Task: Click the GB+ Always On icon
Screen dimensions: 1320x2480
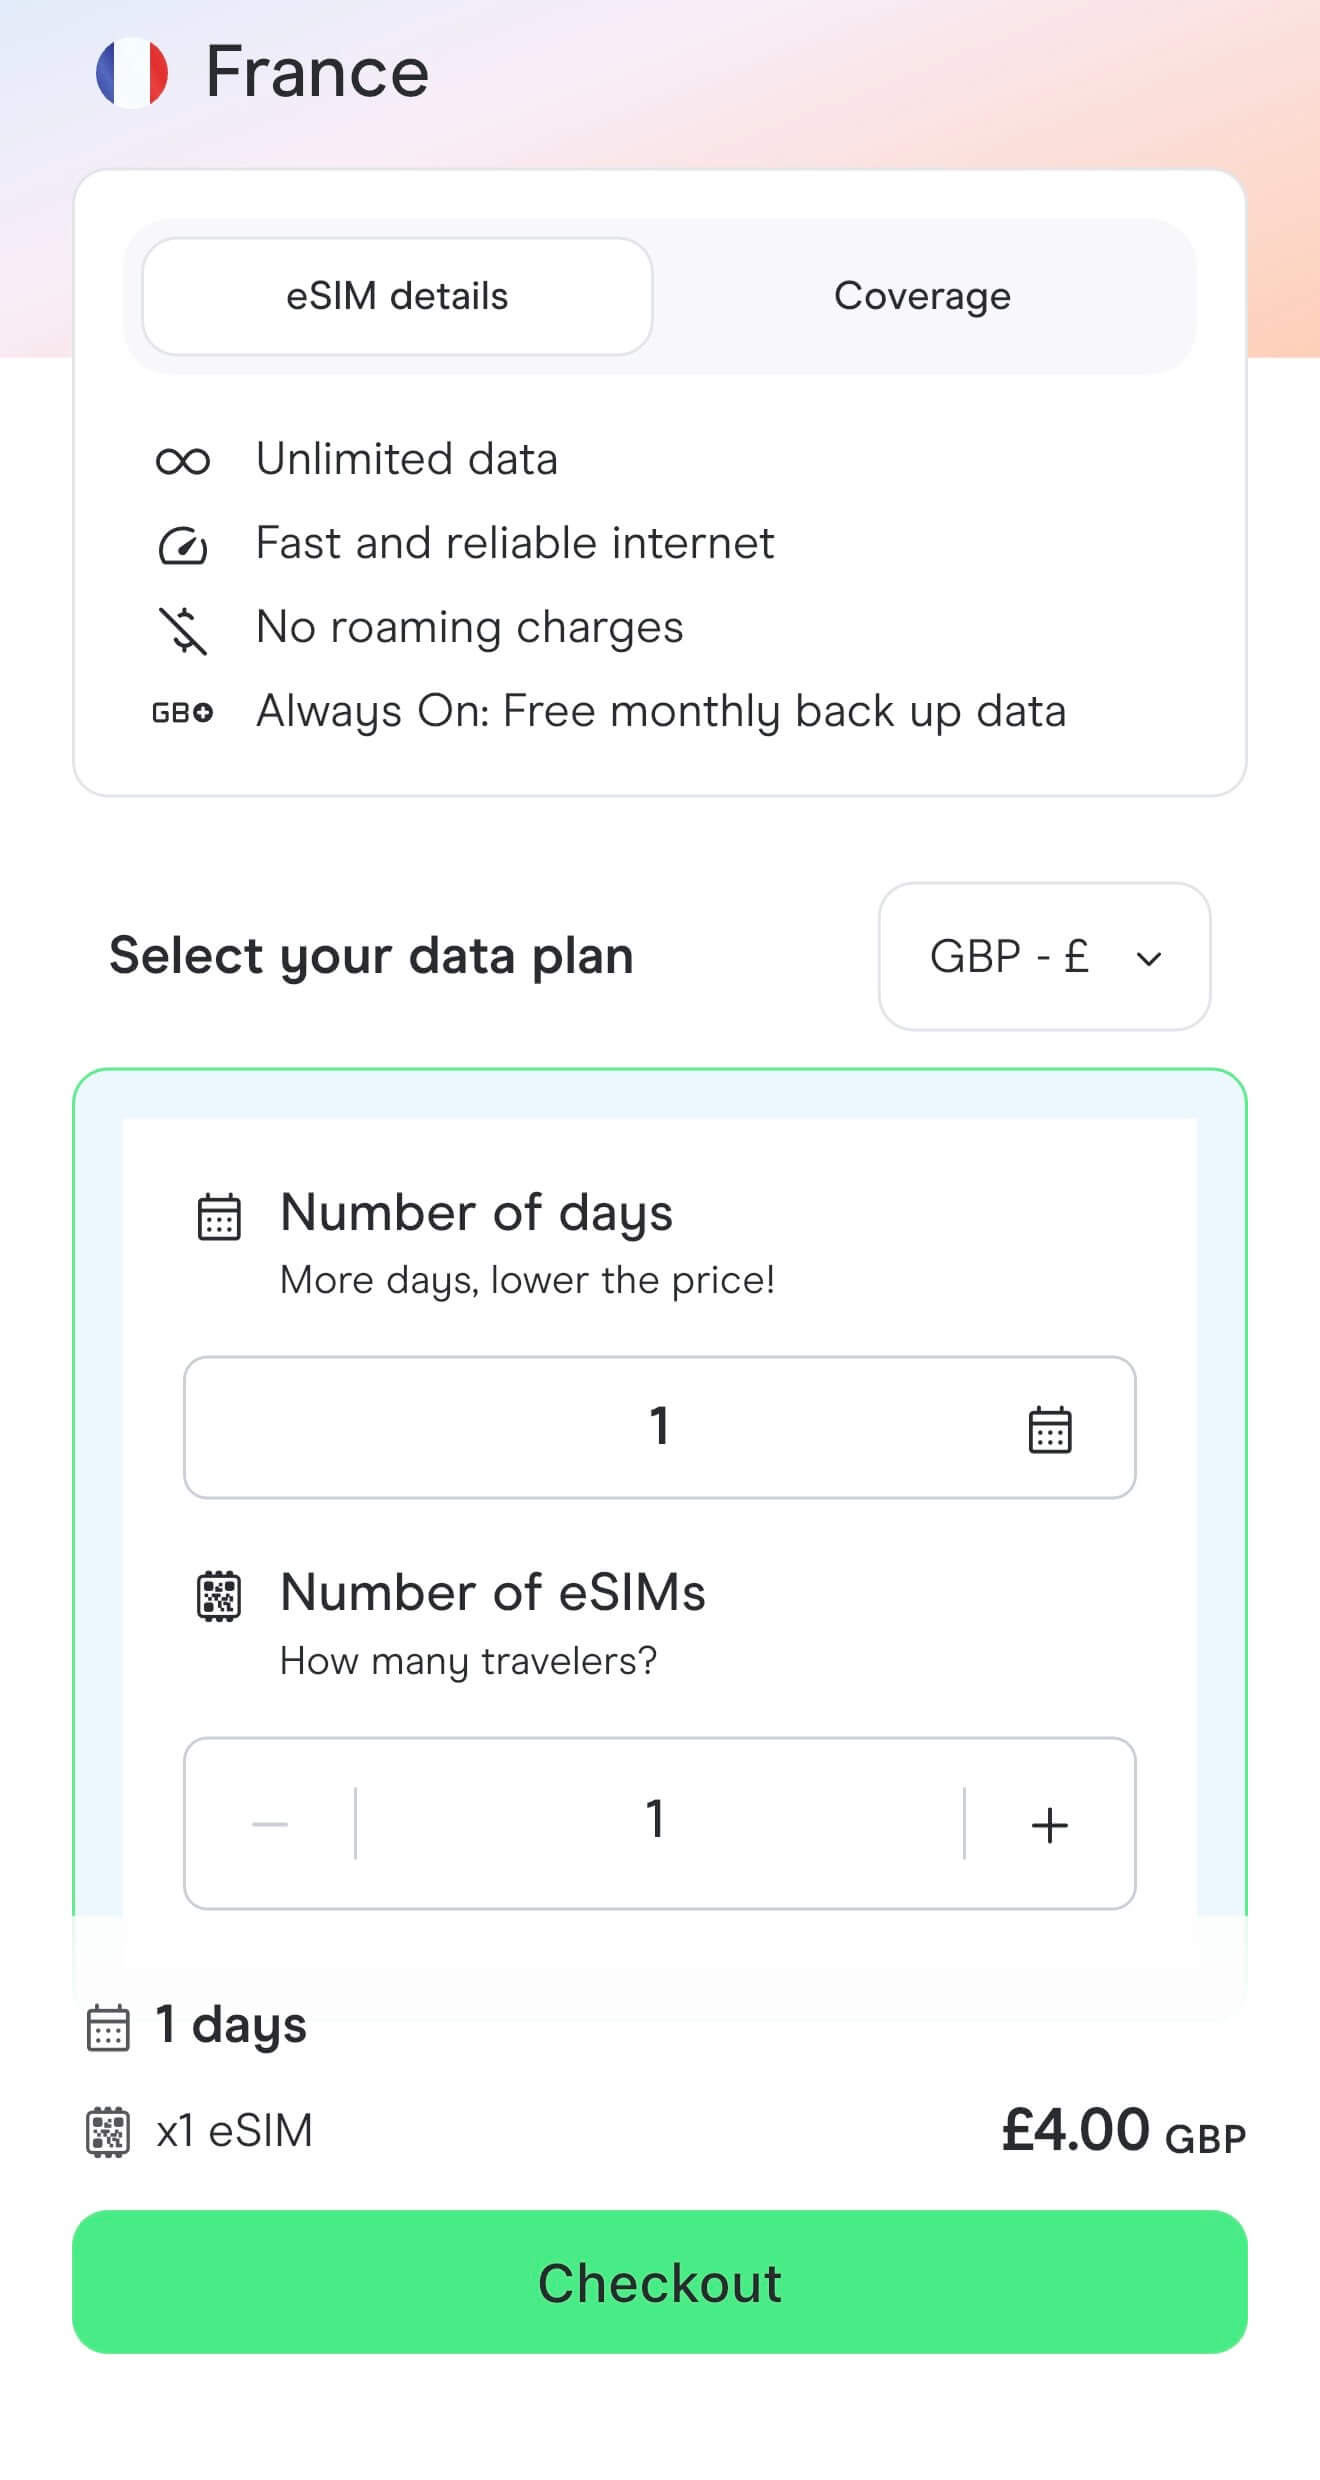Action: [183, 713]
